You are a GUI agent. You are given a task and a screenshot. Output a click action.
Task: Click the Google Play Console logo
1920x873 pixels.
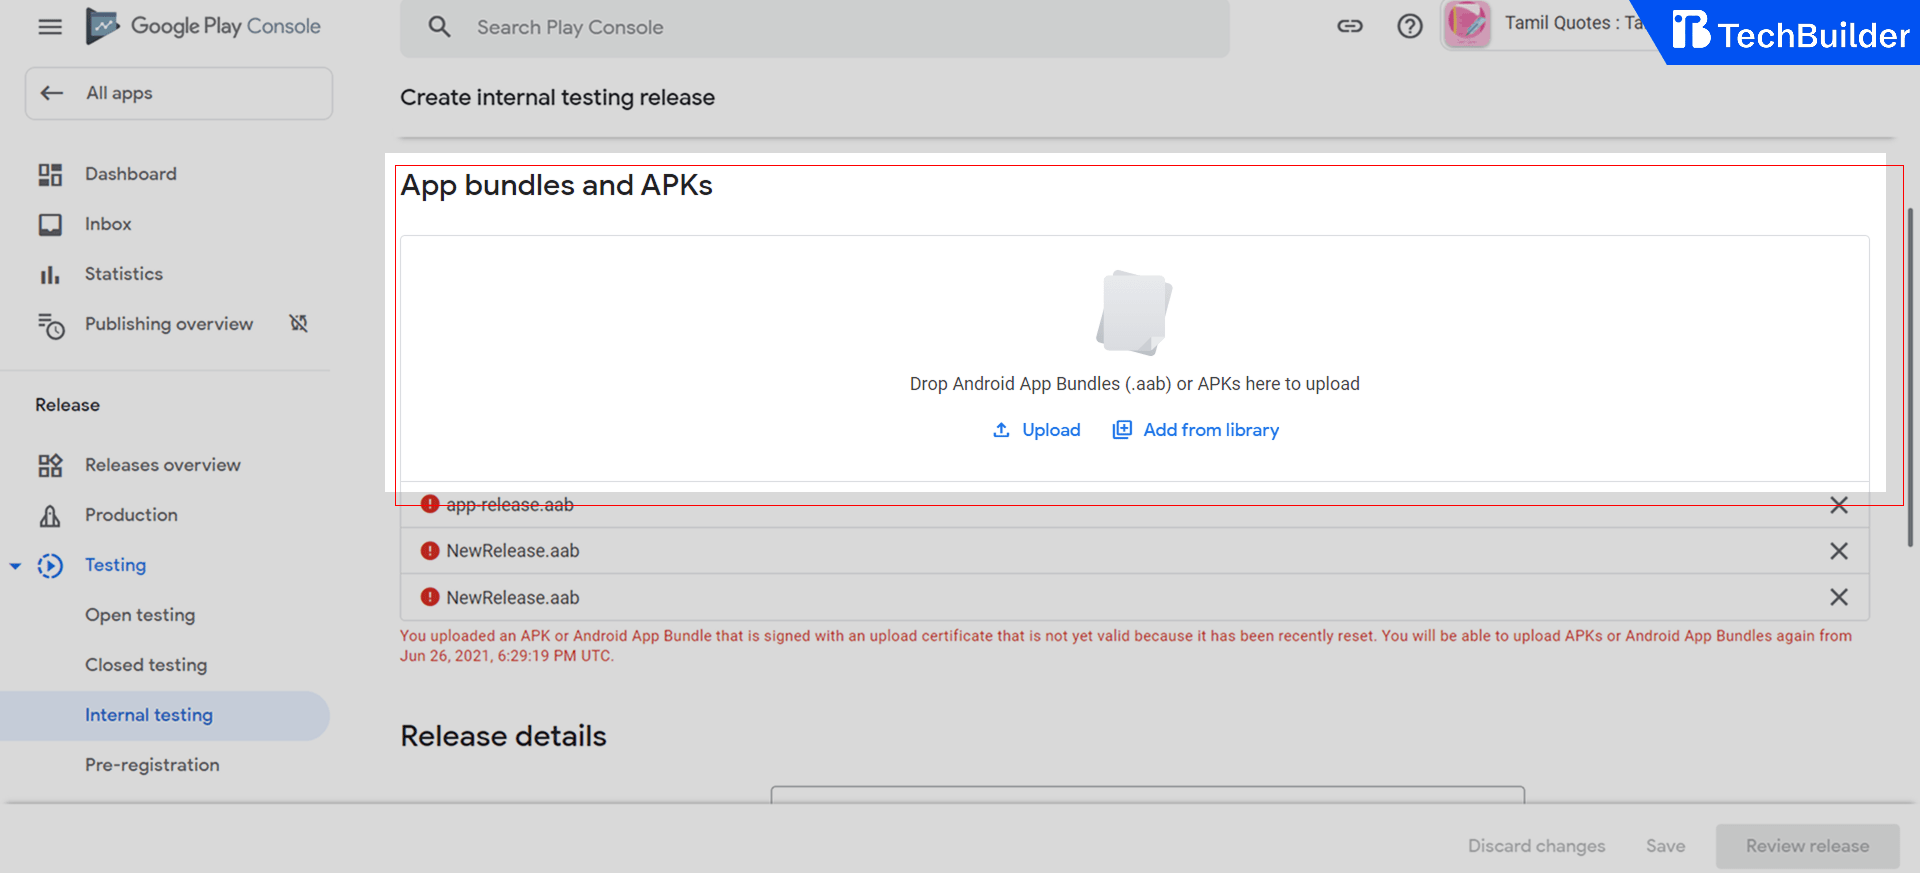tap(204, 26)
